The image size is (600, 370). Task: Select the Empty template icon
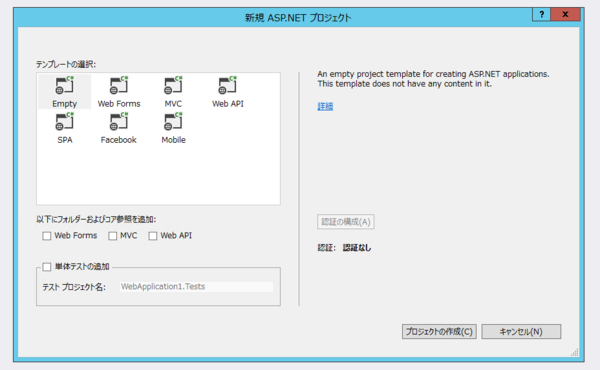point(64,85)
